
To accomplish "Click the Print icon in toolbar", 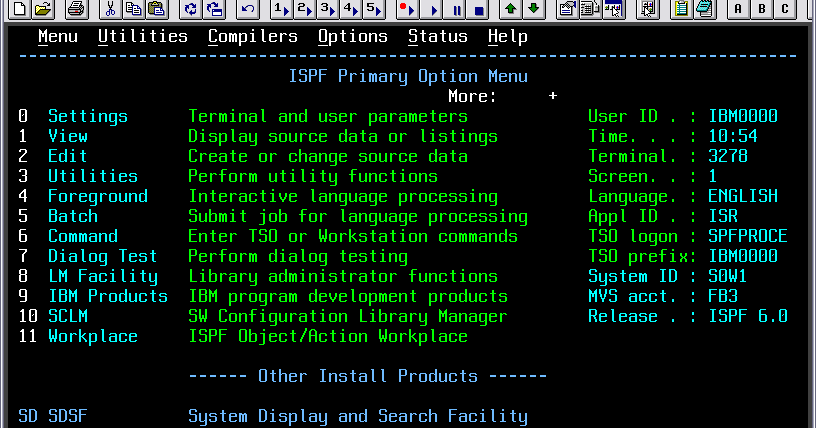I will [76, 8].
